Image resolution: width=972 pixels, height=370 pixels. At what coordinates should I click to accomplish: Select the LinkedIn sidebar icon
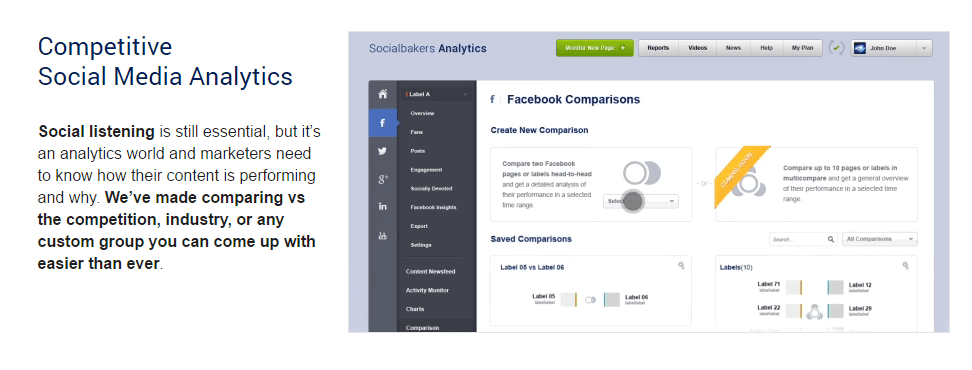382,207
